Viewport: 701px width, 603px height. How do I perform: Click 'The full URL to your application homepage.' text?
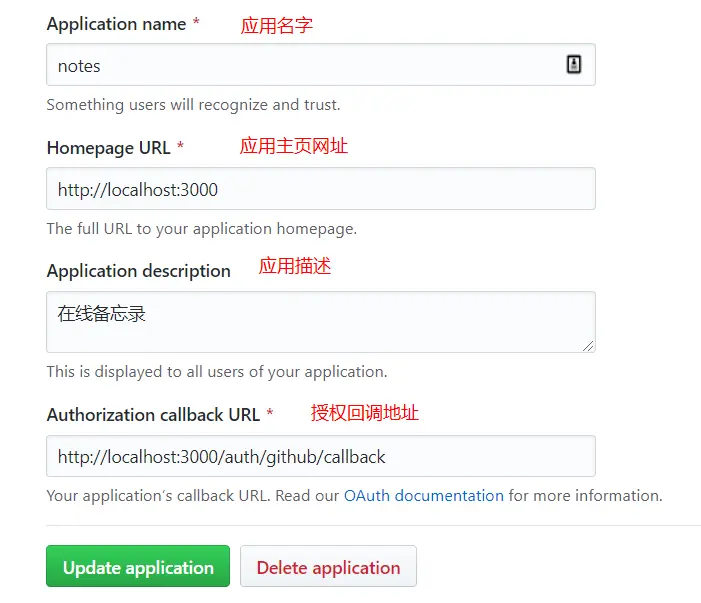point(202,229)
